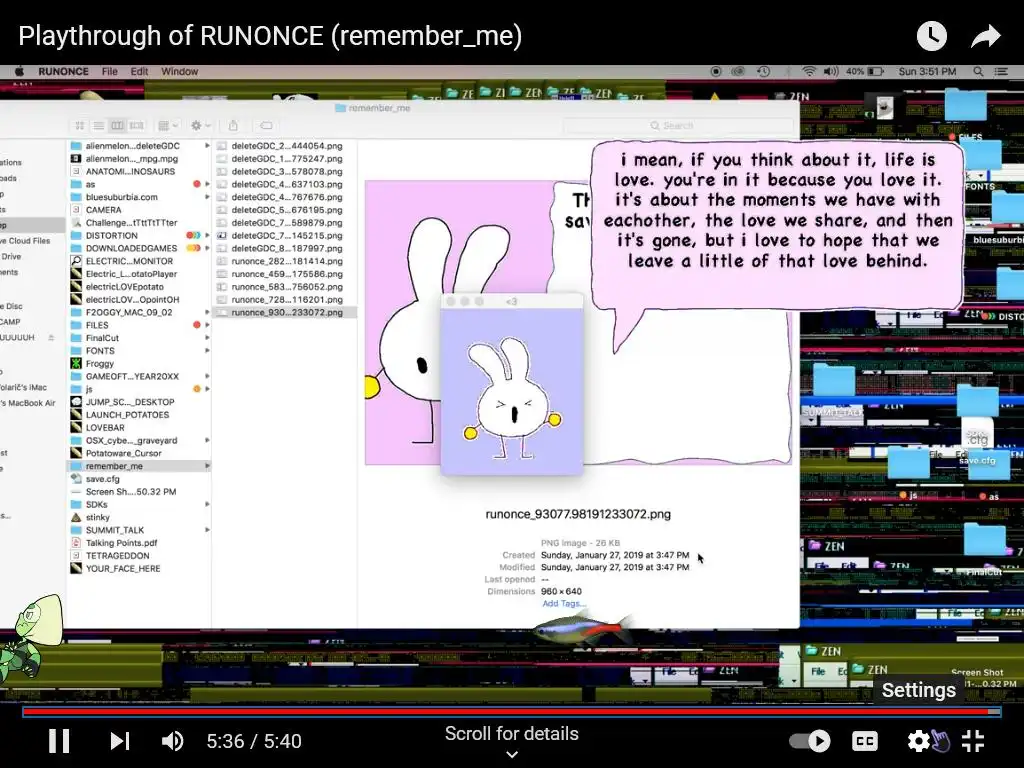The height and width of the screenshot is (768, 1024).
Task: Mute the video volume
Action: tap(172, 741)
